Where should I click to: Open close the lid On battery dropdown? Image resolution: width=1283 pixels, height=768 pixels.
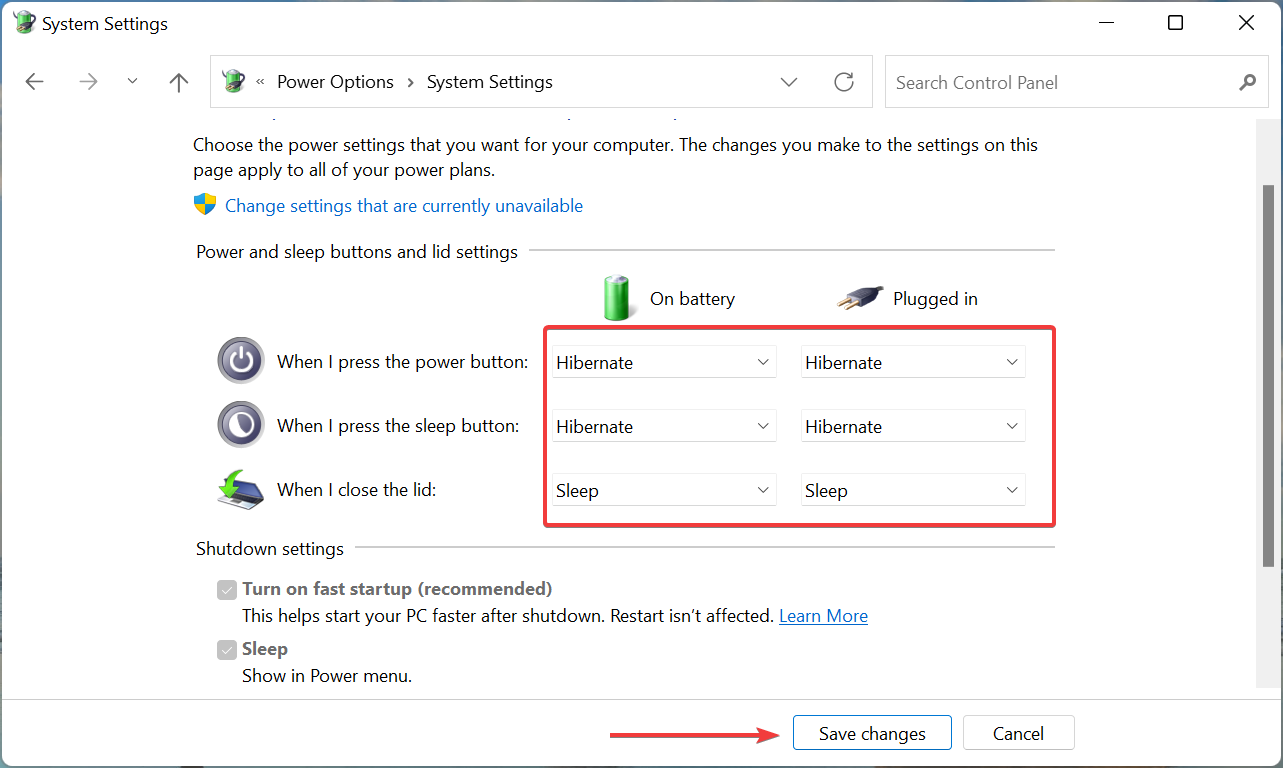click(x=665, y=490)
